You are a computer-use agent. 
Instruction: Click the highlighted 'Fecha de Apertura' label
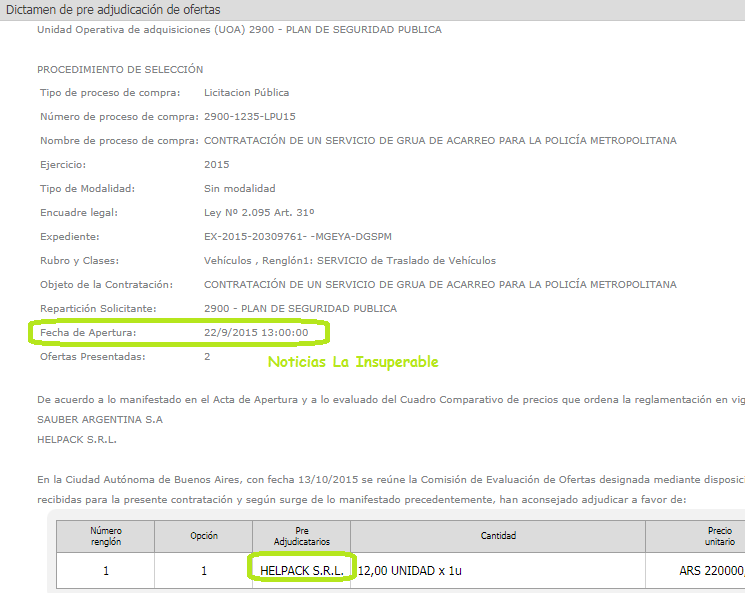coord(88,332)
